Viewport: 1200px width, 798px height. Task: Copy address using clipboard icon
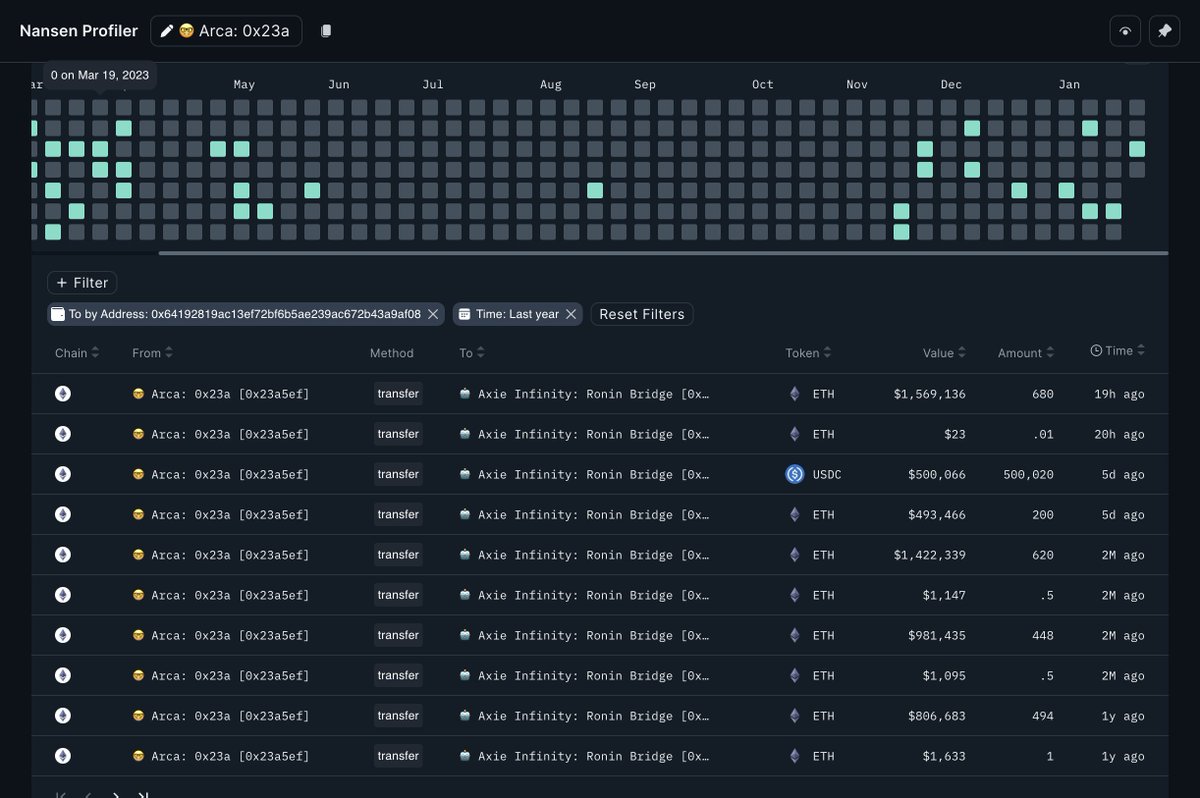click(x=325, y=31)
